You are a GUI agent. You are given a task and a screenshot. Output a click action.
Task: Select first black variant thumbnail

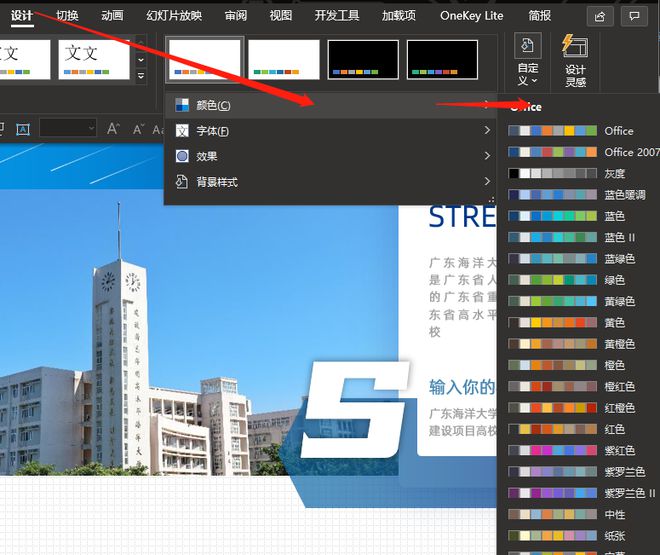[363, 59]
